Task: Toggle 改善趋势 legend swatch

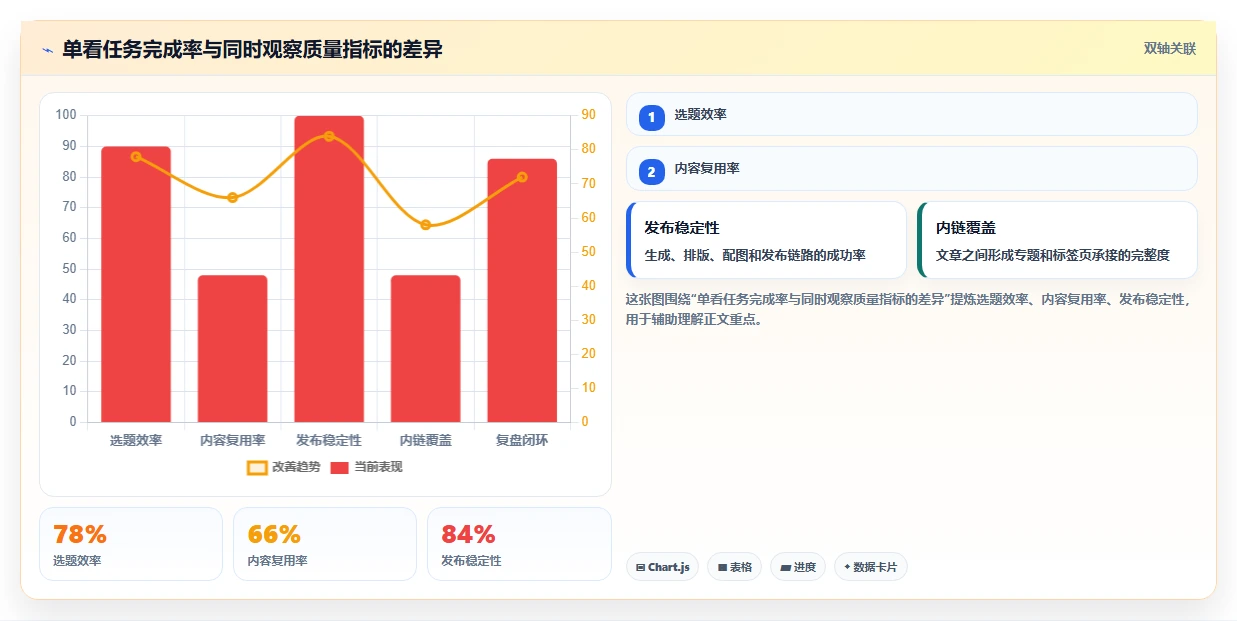Action: (x=257, y=467)
